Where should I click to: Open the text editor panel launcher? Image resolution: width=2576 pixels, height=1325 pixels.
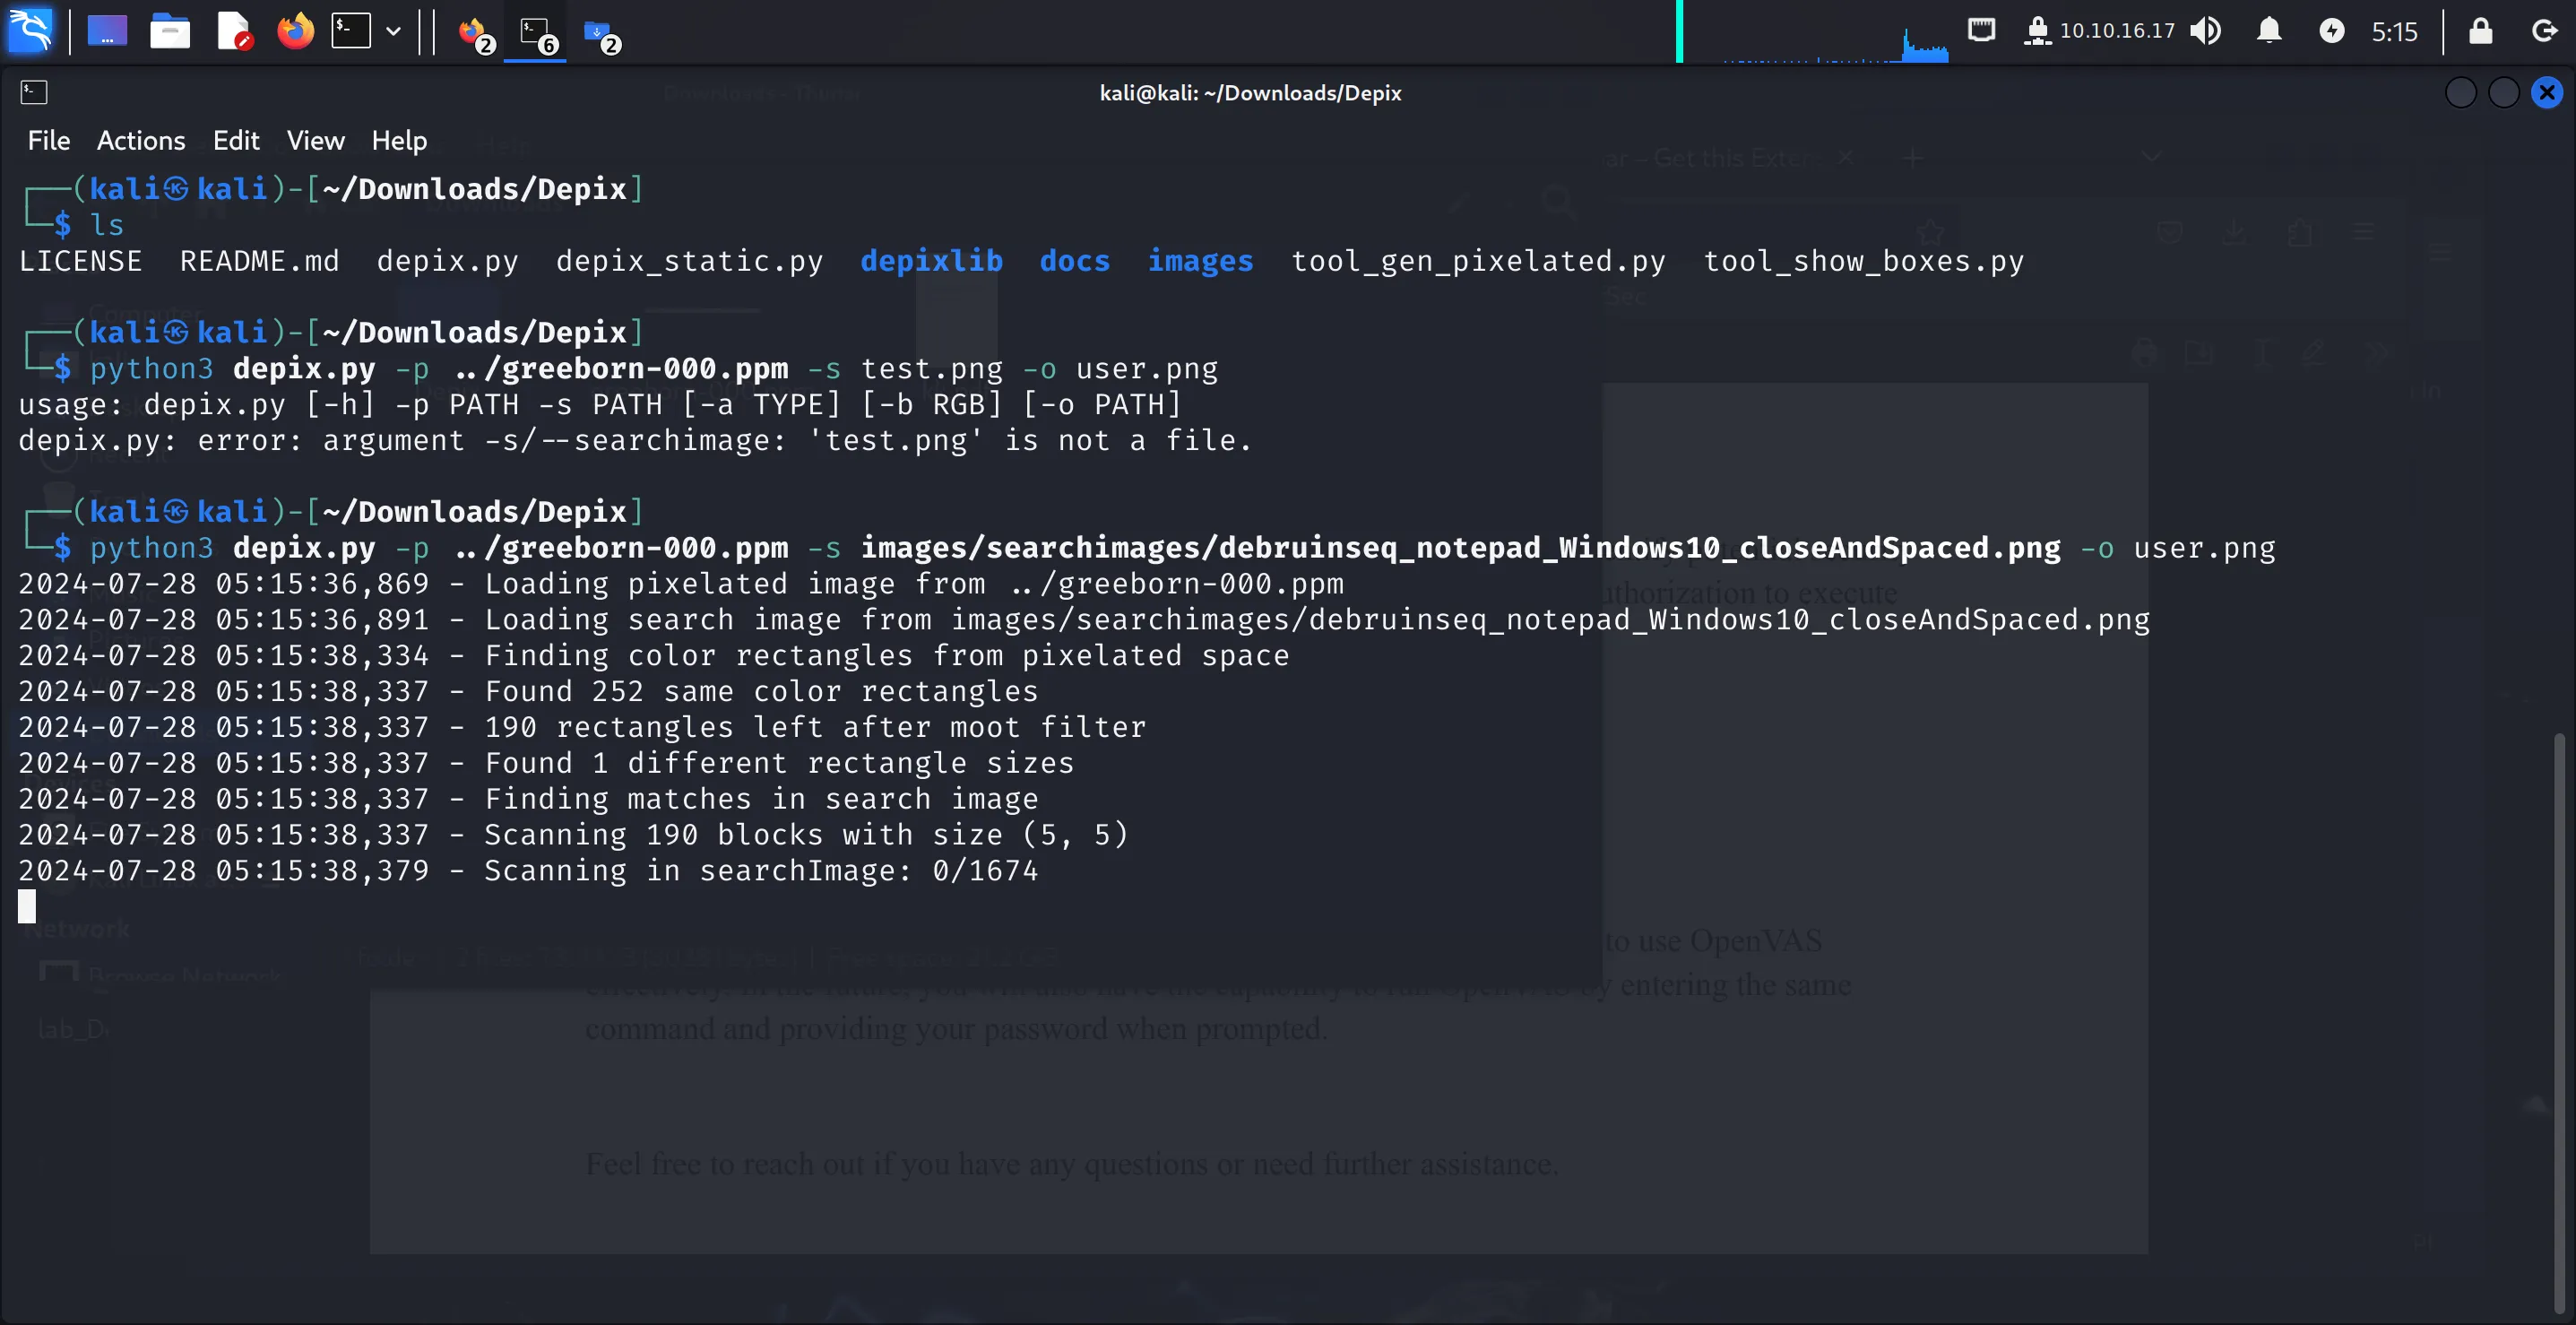[x=233, y=31]
